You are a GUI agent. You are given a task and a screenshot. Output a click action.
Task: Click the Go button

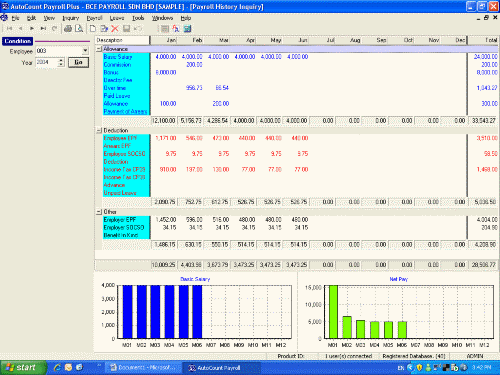[x=78, y=62]
